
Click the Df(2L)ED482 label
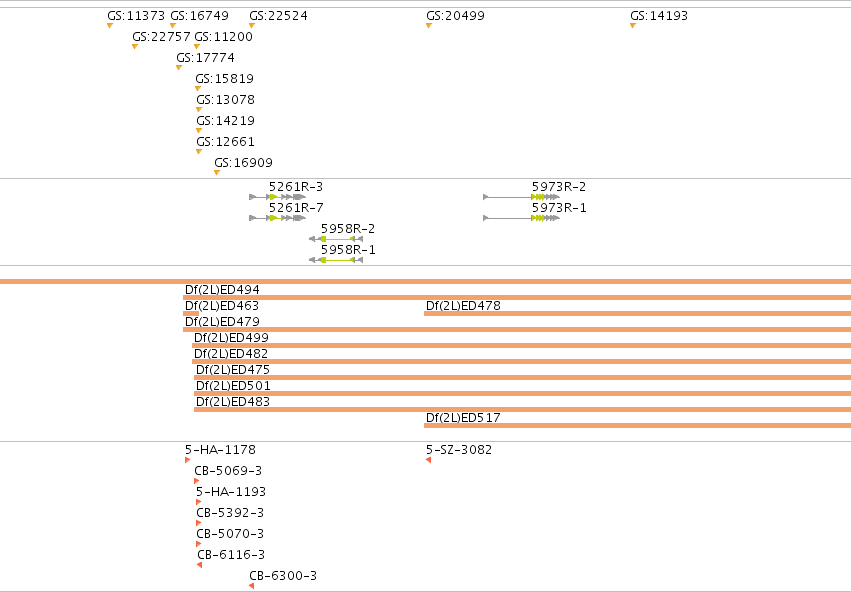pyautogui.click(x=231, y=354)
